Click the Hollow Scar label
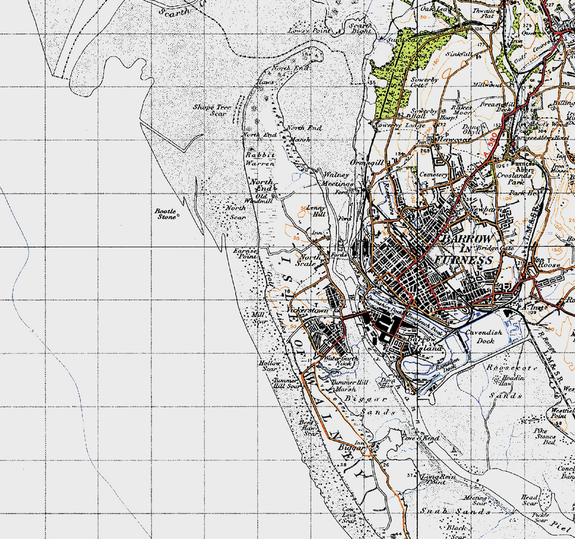The image size is (575, 539). click(x=270, y=366)
